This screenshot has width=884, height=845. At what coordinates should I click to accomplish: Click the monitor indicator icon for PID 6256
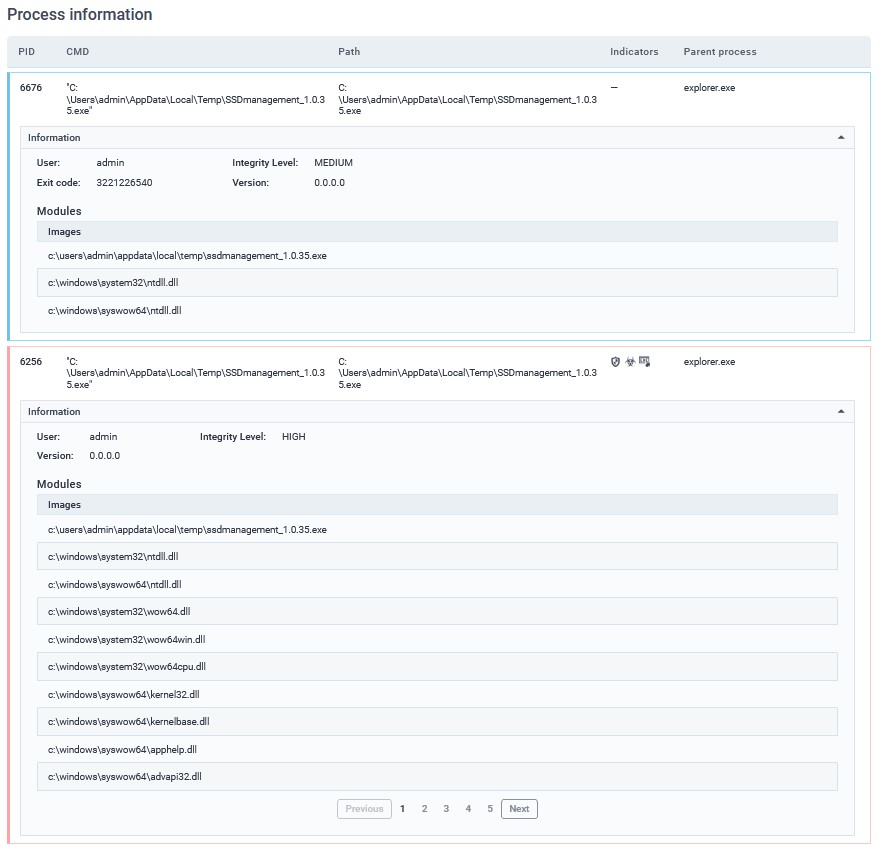click(644, 362)
